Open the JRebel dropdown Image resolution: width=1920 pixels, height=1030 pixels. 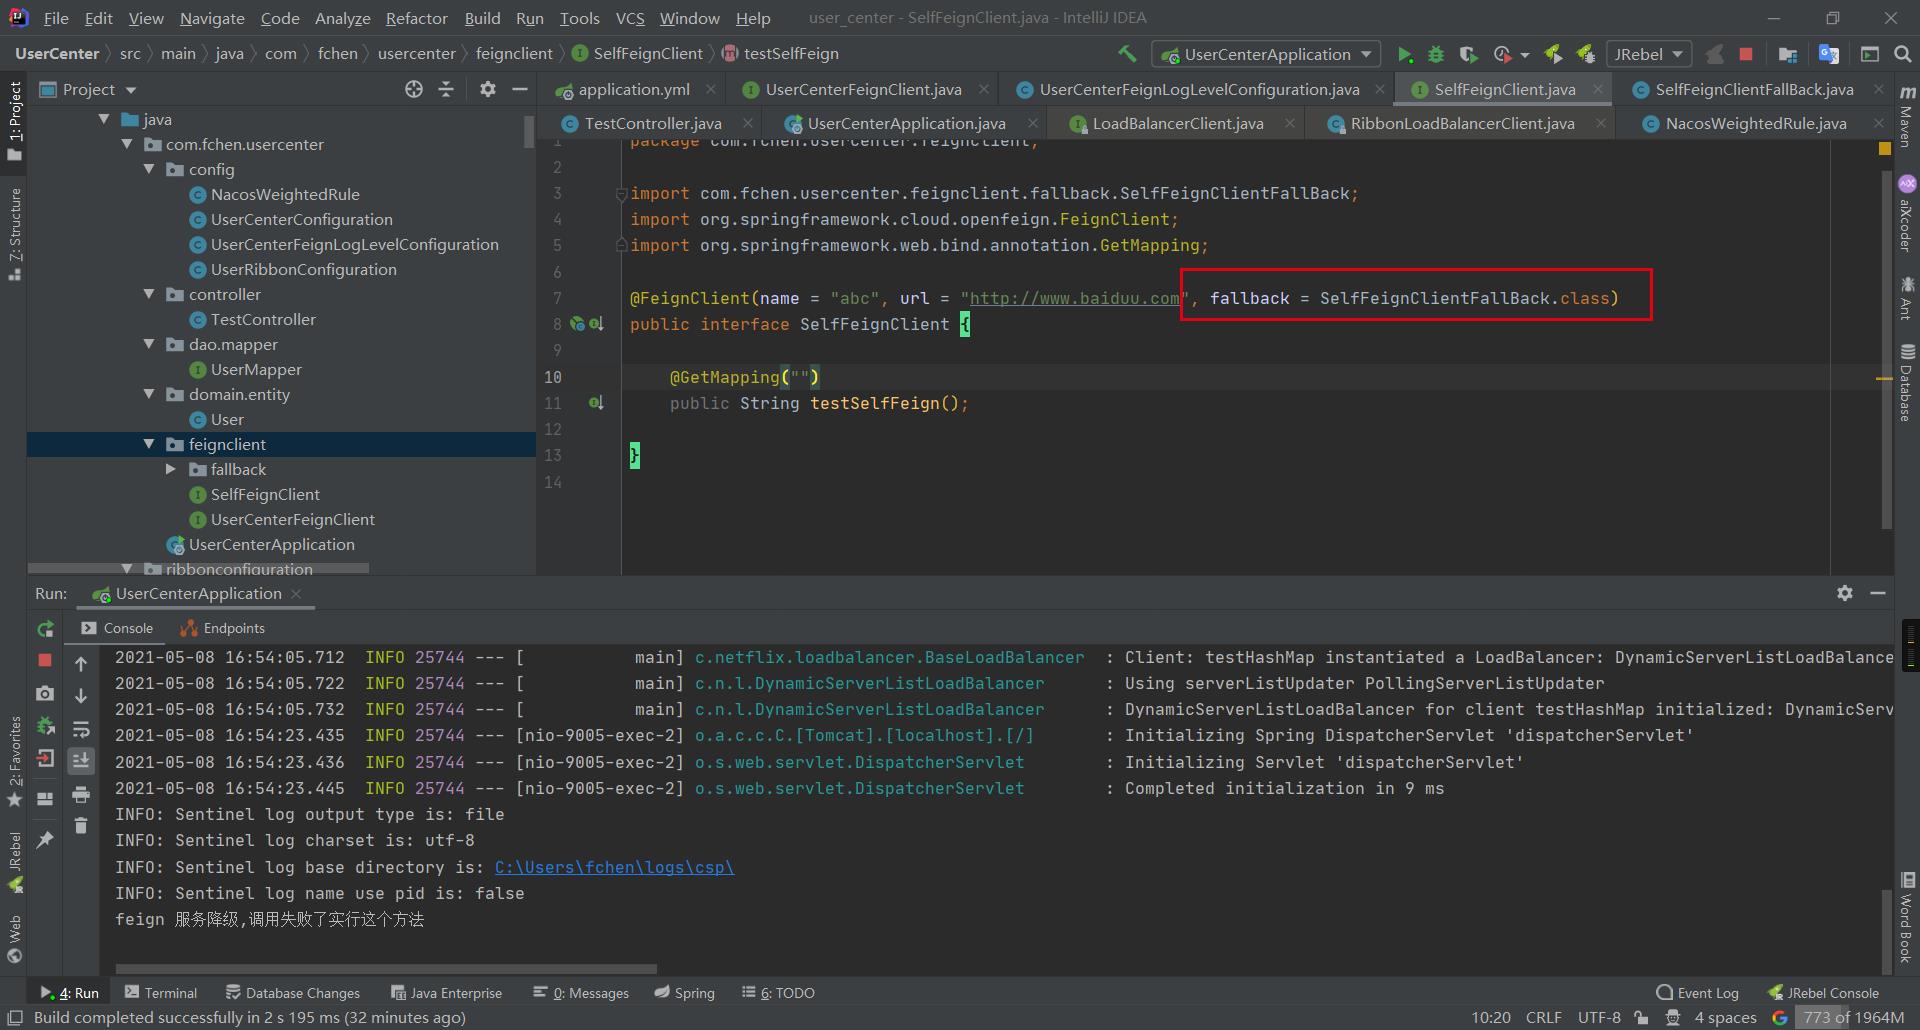pos(1648,54)
